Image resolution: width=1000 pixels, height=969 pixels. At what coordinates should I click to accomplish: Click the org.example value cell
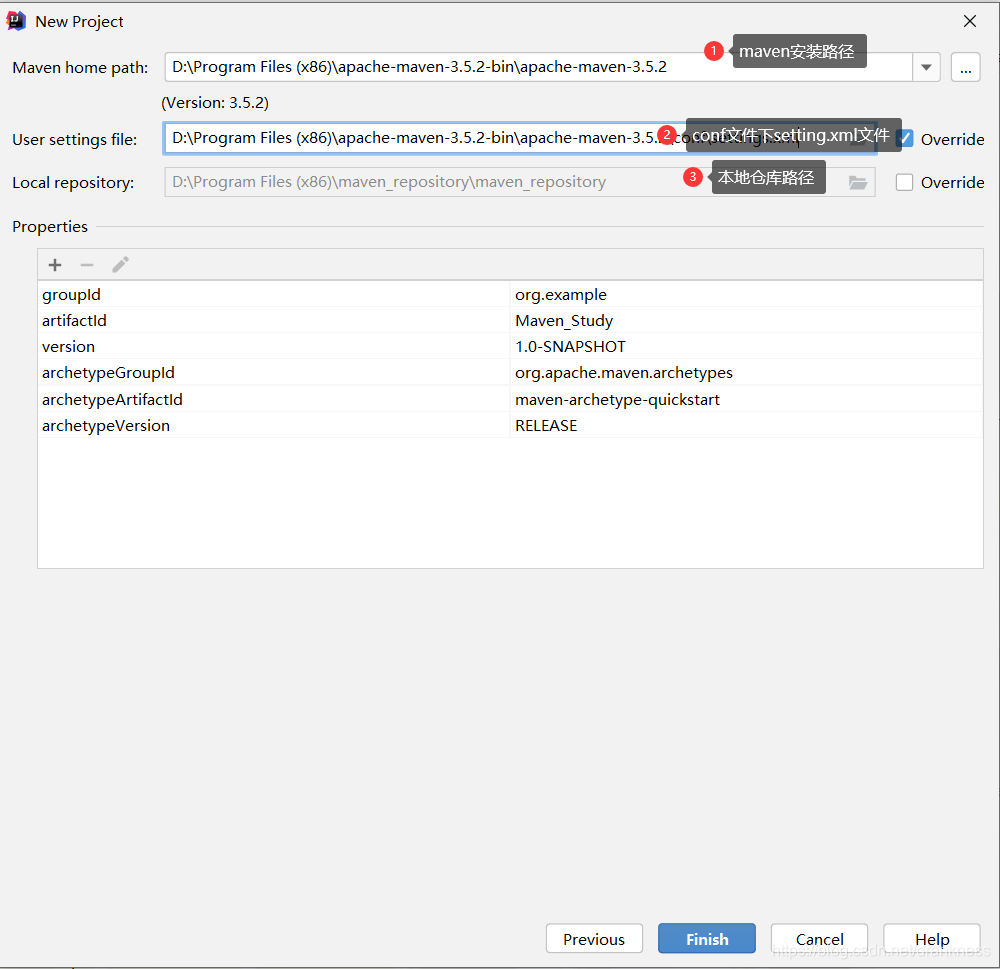(746, 294)
